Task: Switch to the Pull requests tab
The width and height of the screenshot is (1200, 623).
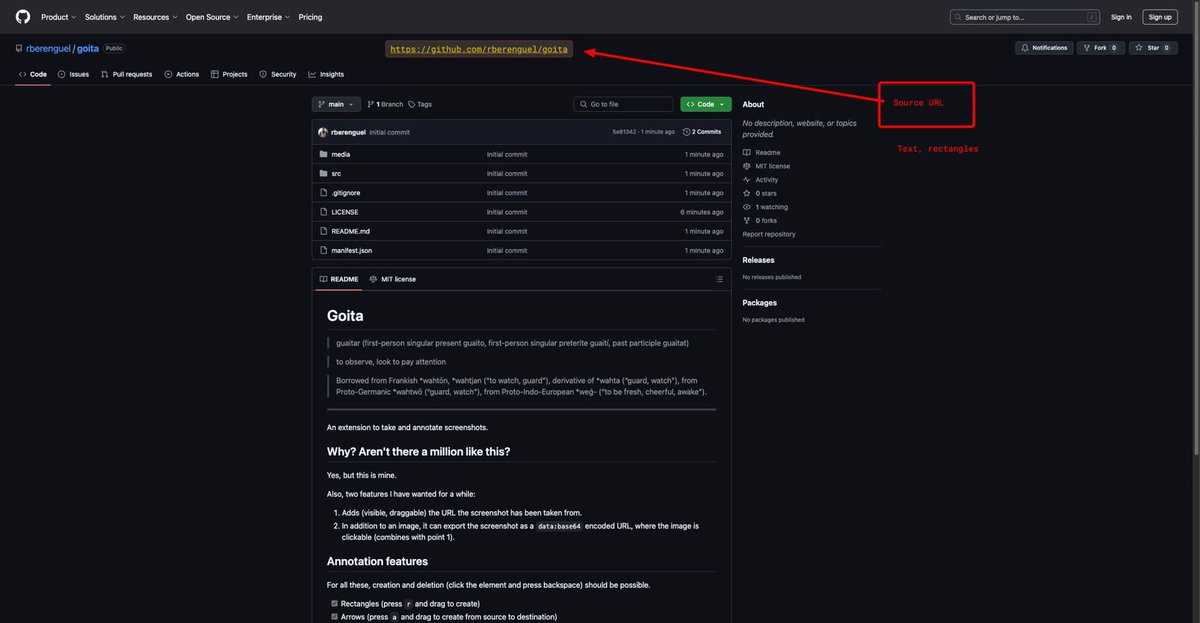Action: pyautogui.click(x=126, y=74)
